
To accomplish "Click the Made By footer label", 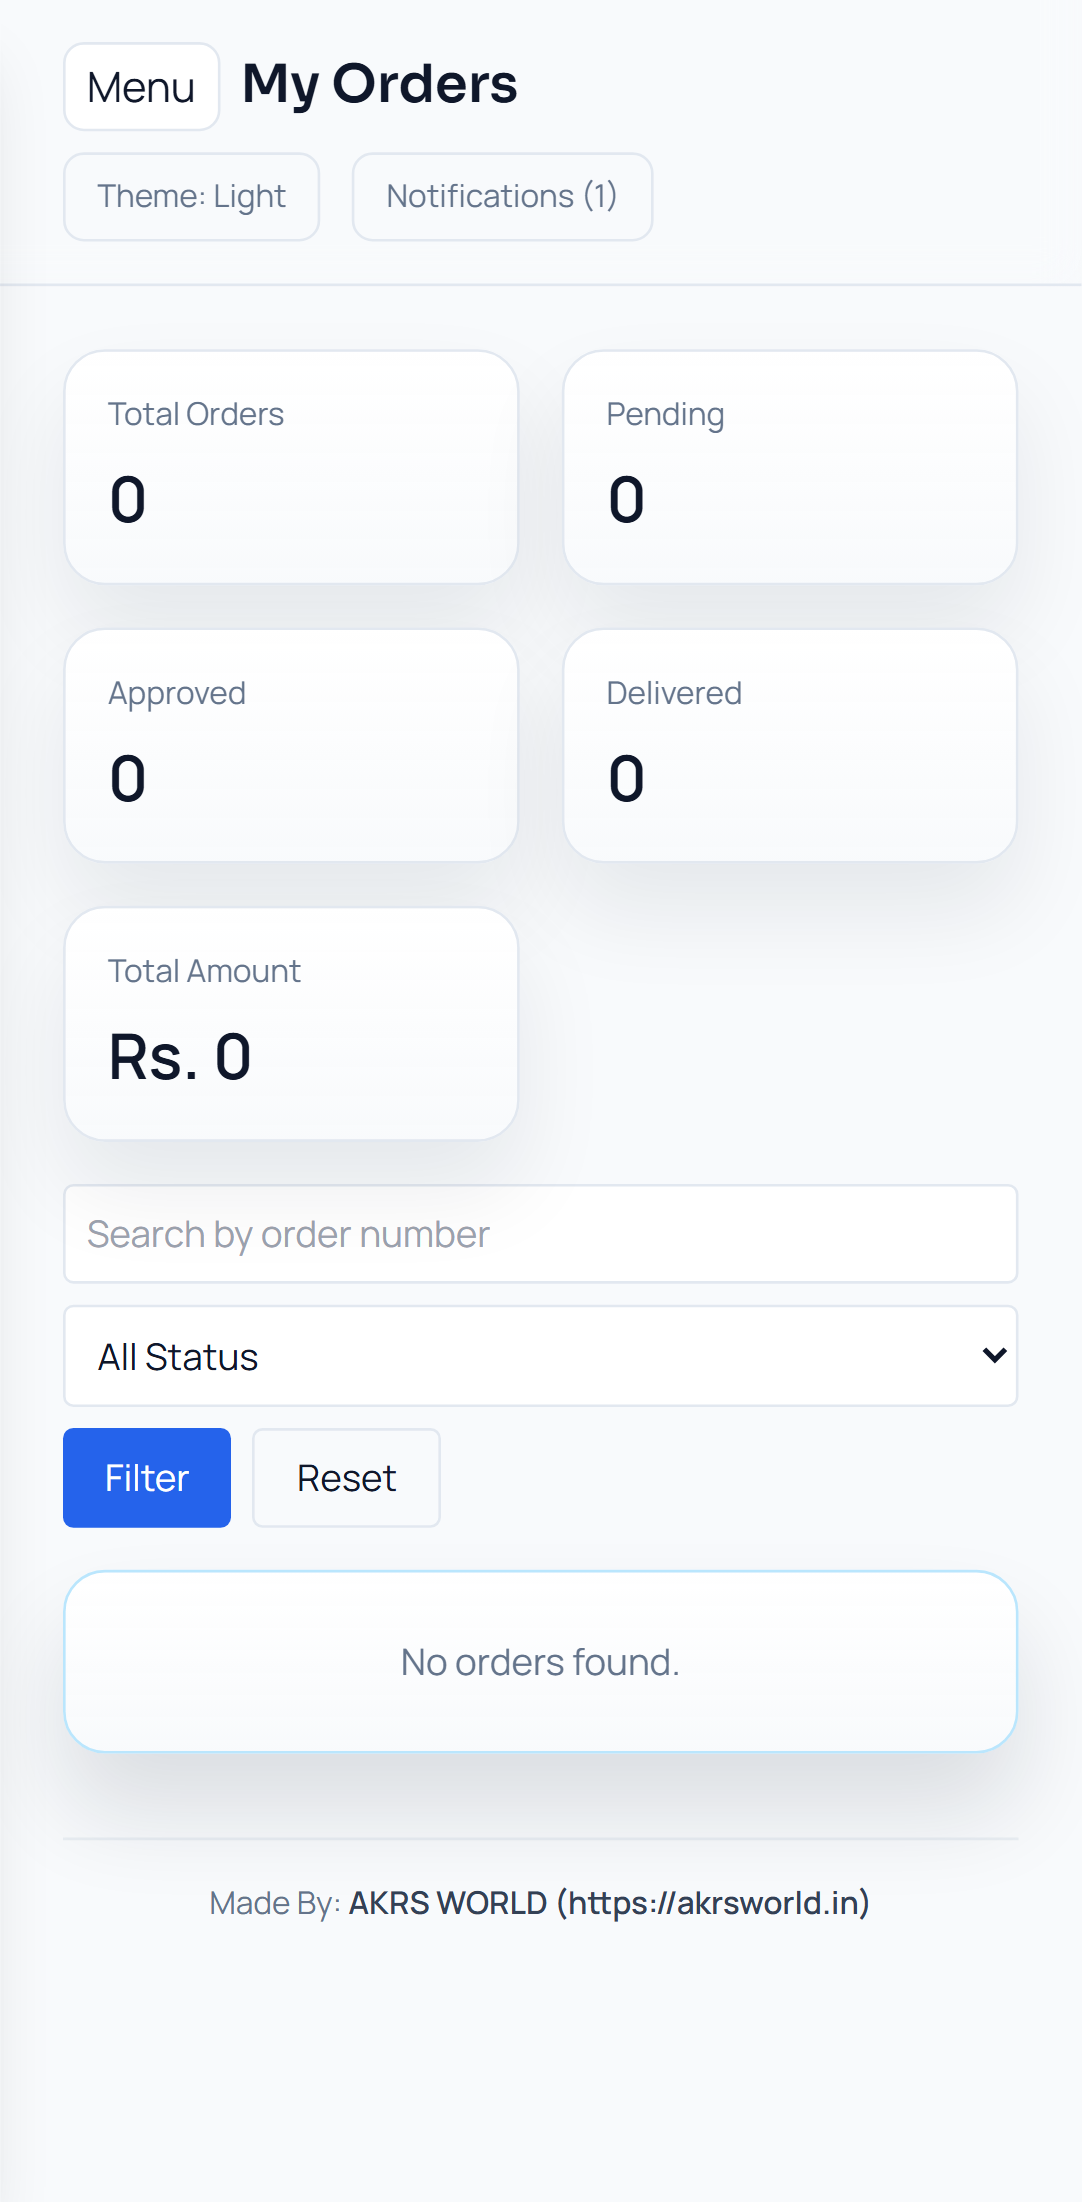I will click(274, 1903).
